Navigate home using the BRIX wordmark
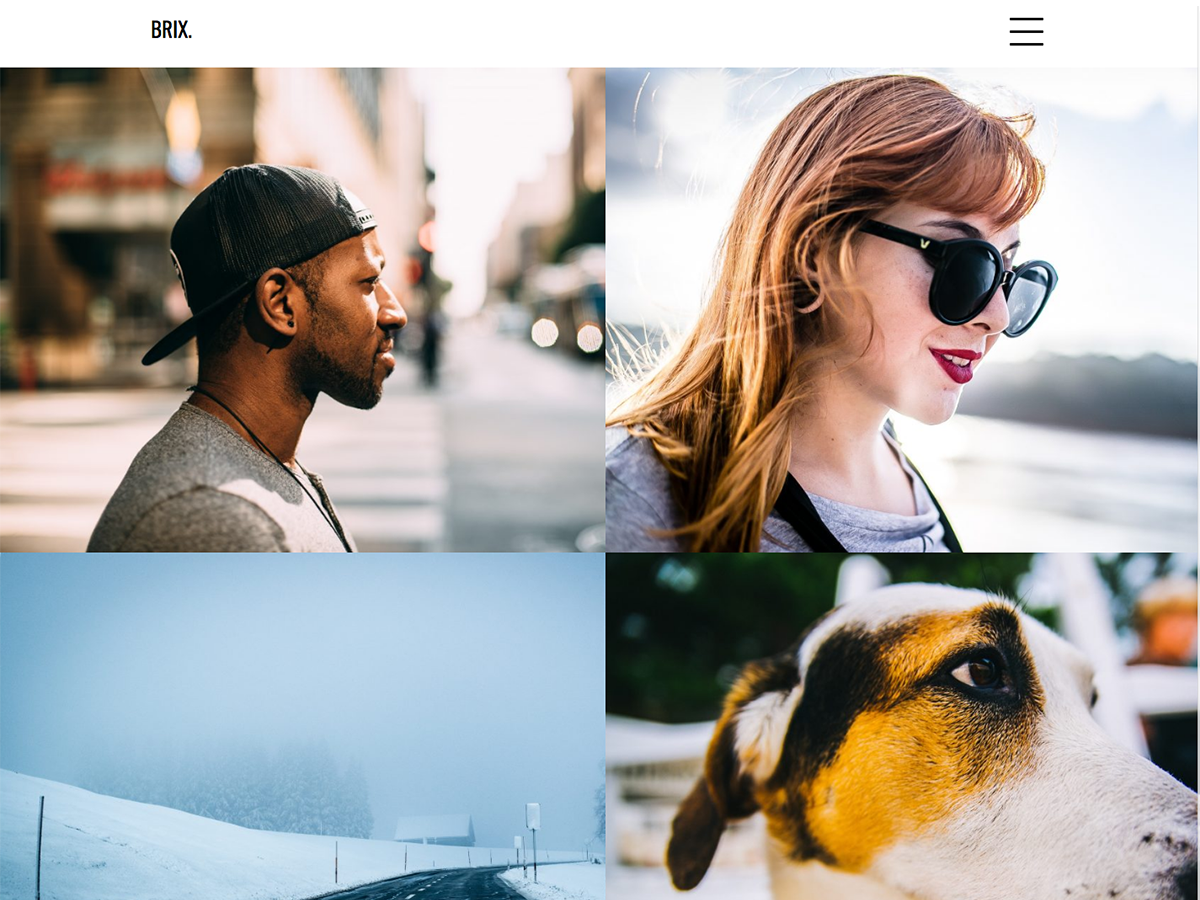Screen dimensions: 1200x900 170,31
